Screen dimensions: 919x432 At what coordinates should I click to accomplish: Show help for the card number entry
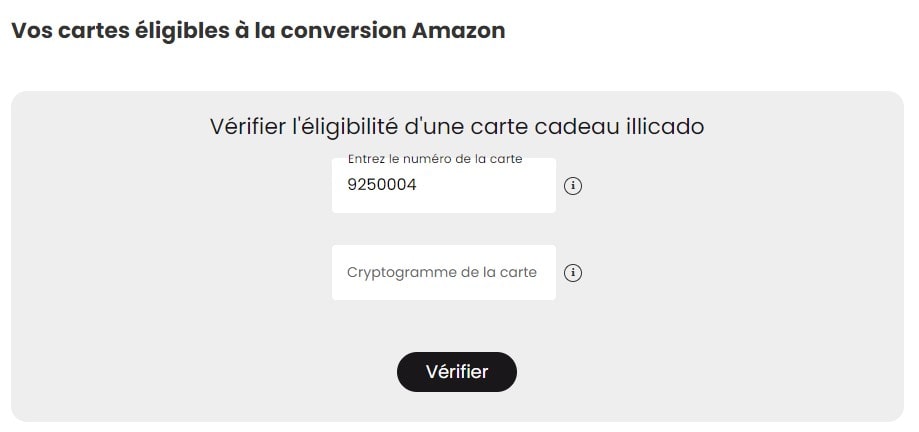pyautogui.click(x=573, y=186)
